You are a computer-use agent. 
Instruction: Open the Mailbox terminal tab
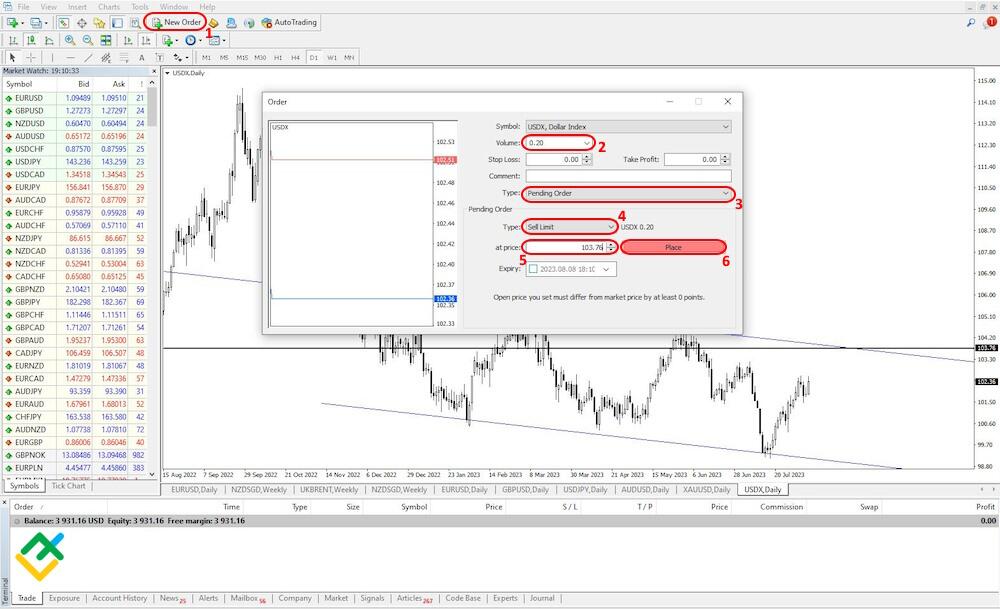click(247, 598)
